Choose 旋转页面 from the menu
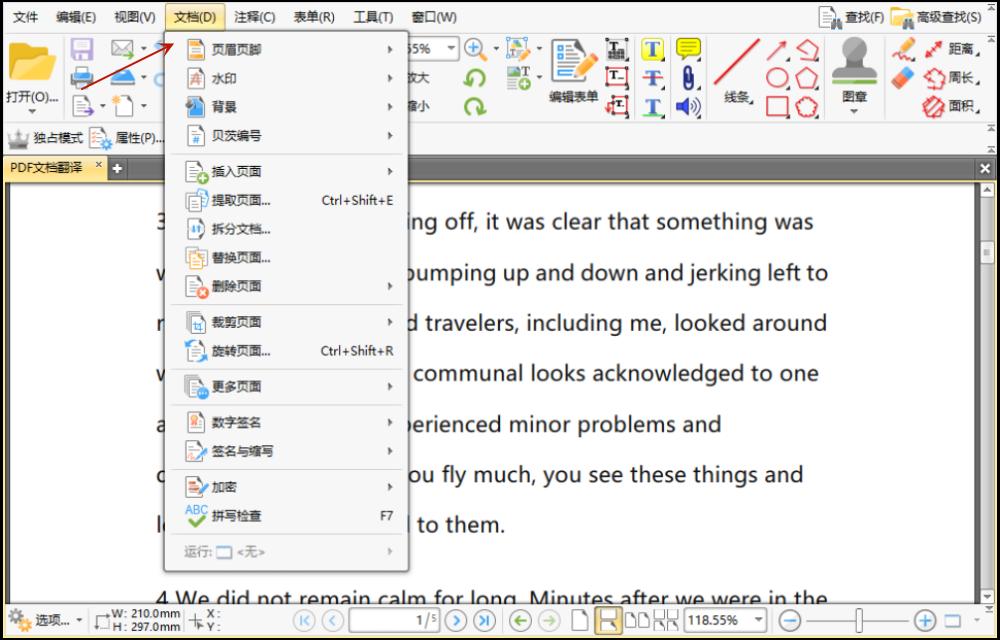This screenshot has width=1000, height=640. pyautogui.click(x=286, y=351)
